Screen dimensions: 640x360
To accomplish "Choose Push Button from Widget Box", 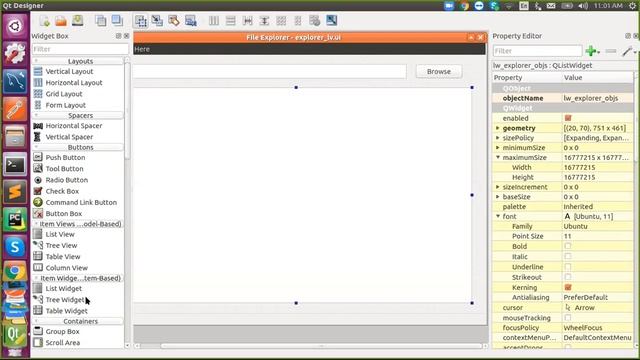I will pos(65,157).
